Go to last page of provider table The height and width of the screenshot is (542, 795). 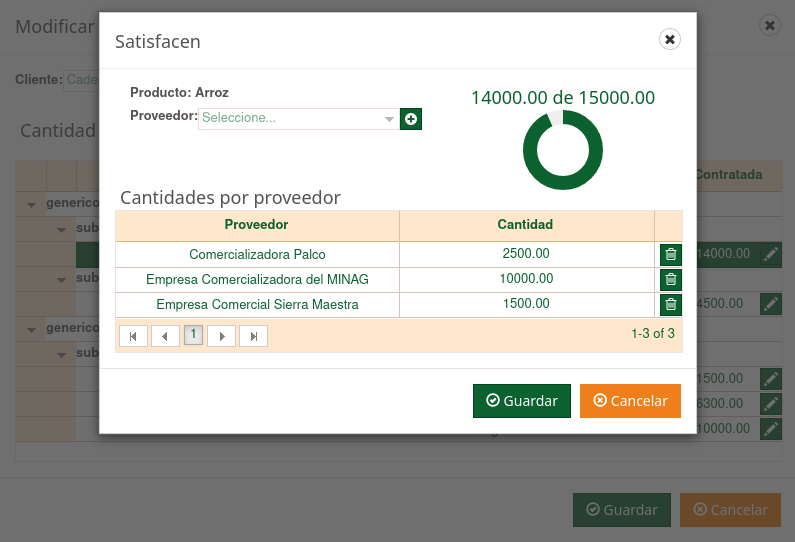pos(253,336)
